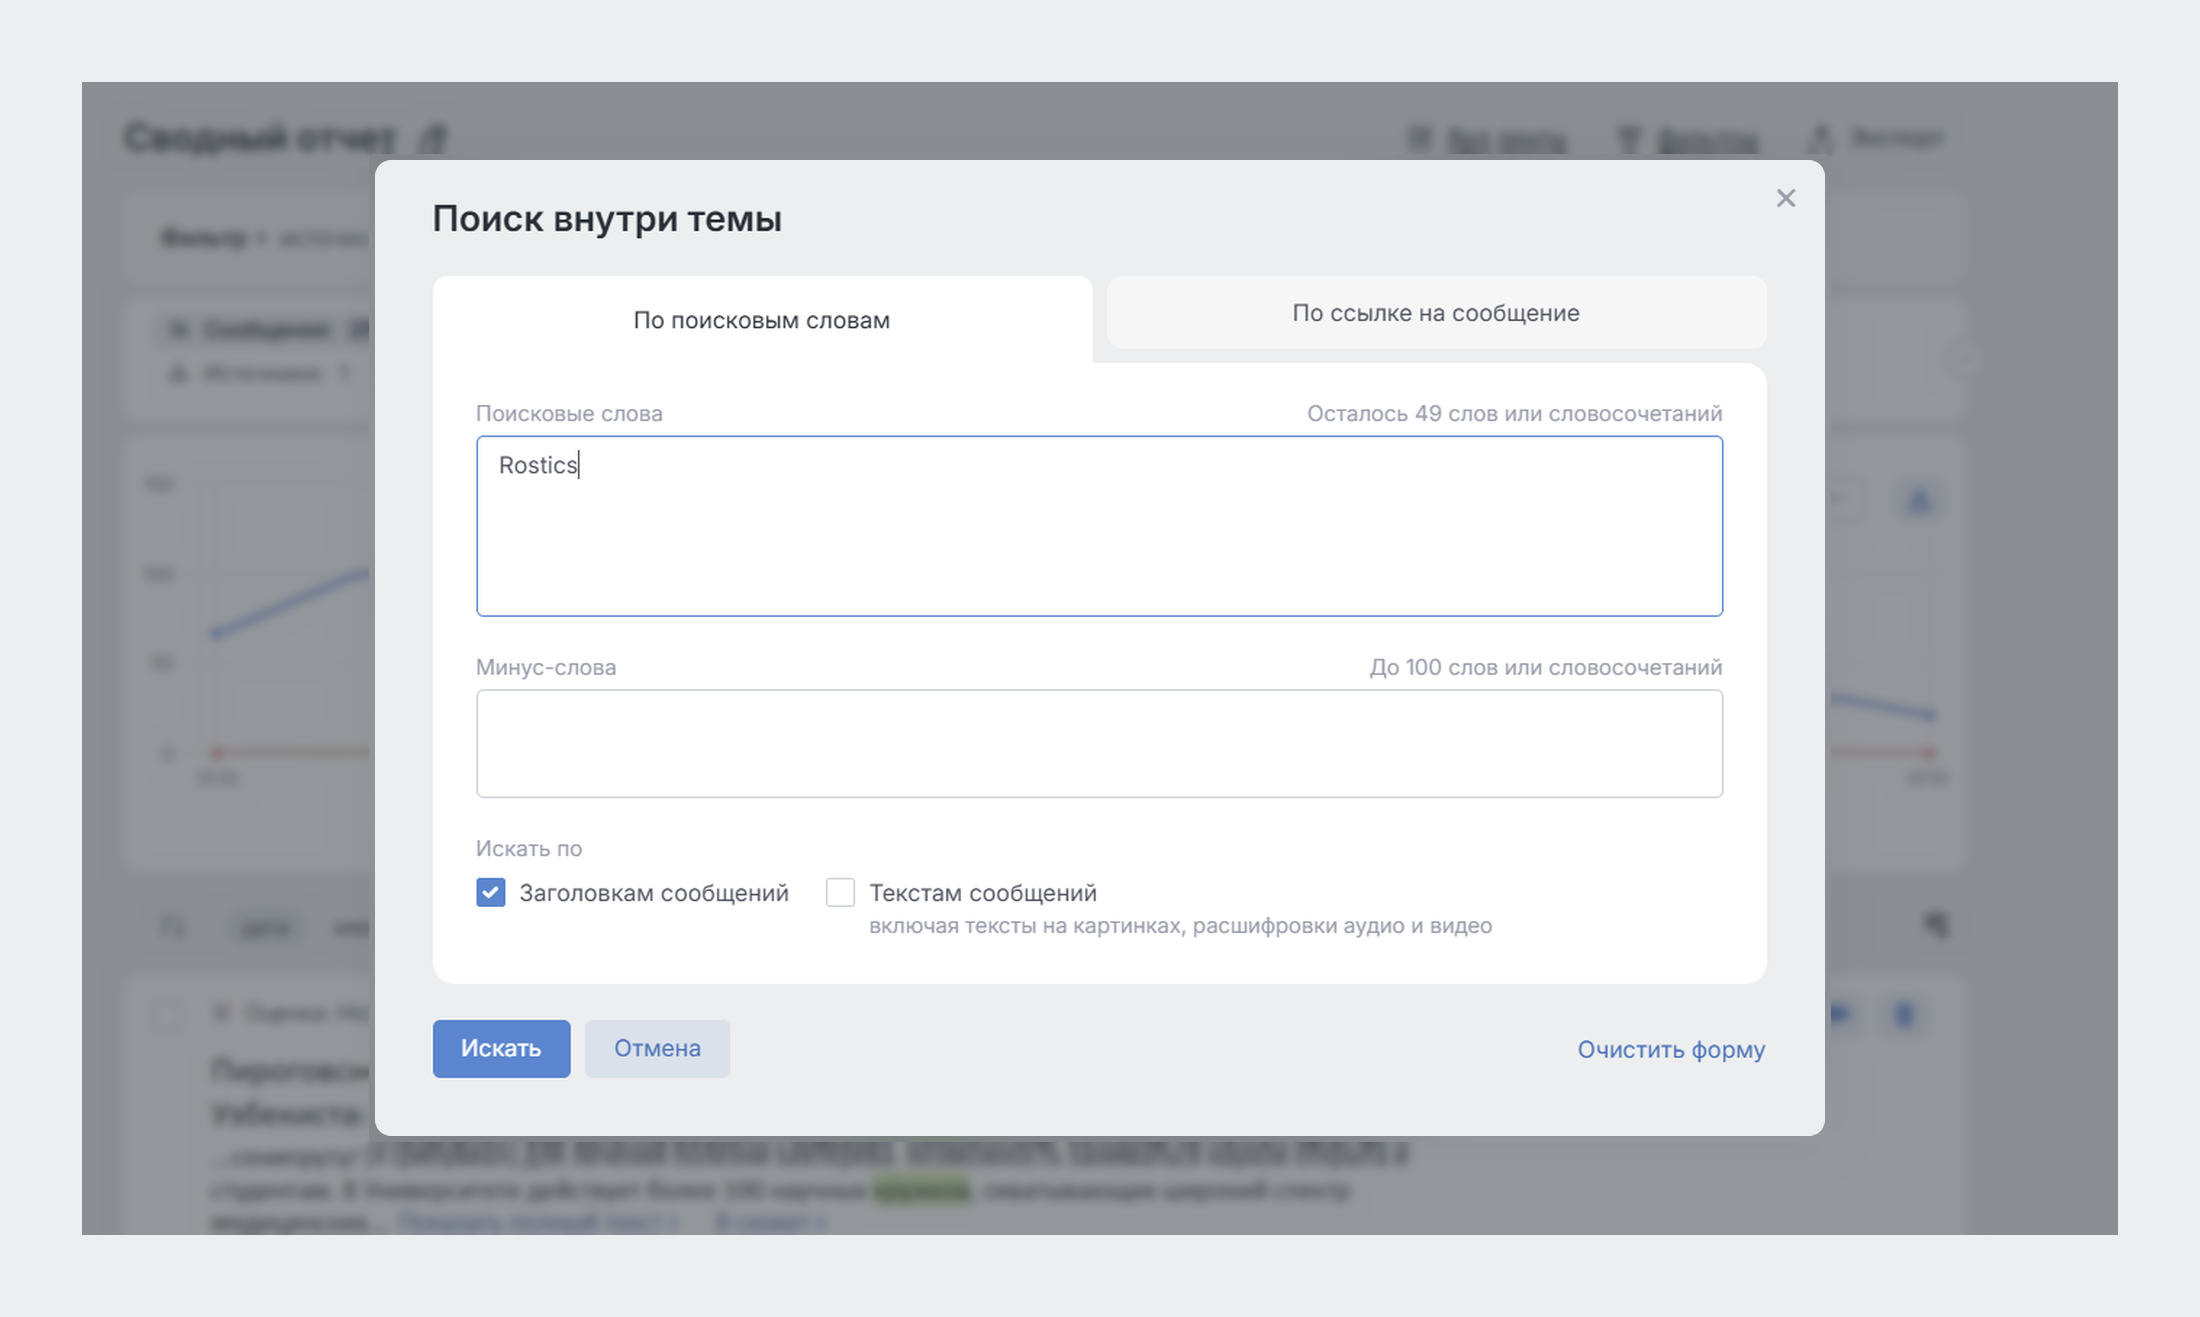The height and width of the screenshot is (1317, 2200).
Task: Click the 'Искать по' label
Action: coord(529,848)
